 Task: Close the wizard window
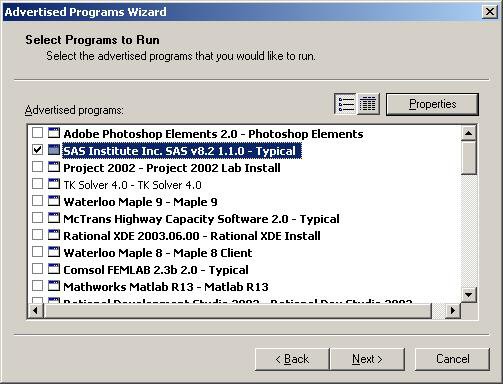[490, 12]
